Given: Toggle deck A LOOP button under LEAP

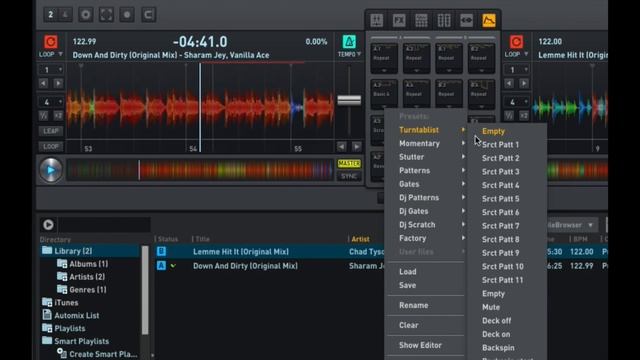Looking at the screenshot, I should 51,147.
